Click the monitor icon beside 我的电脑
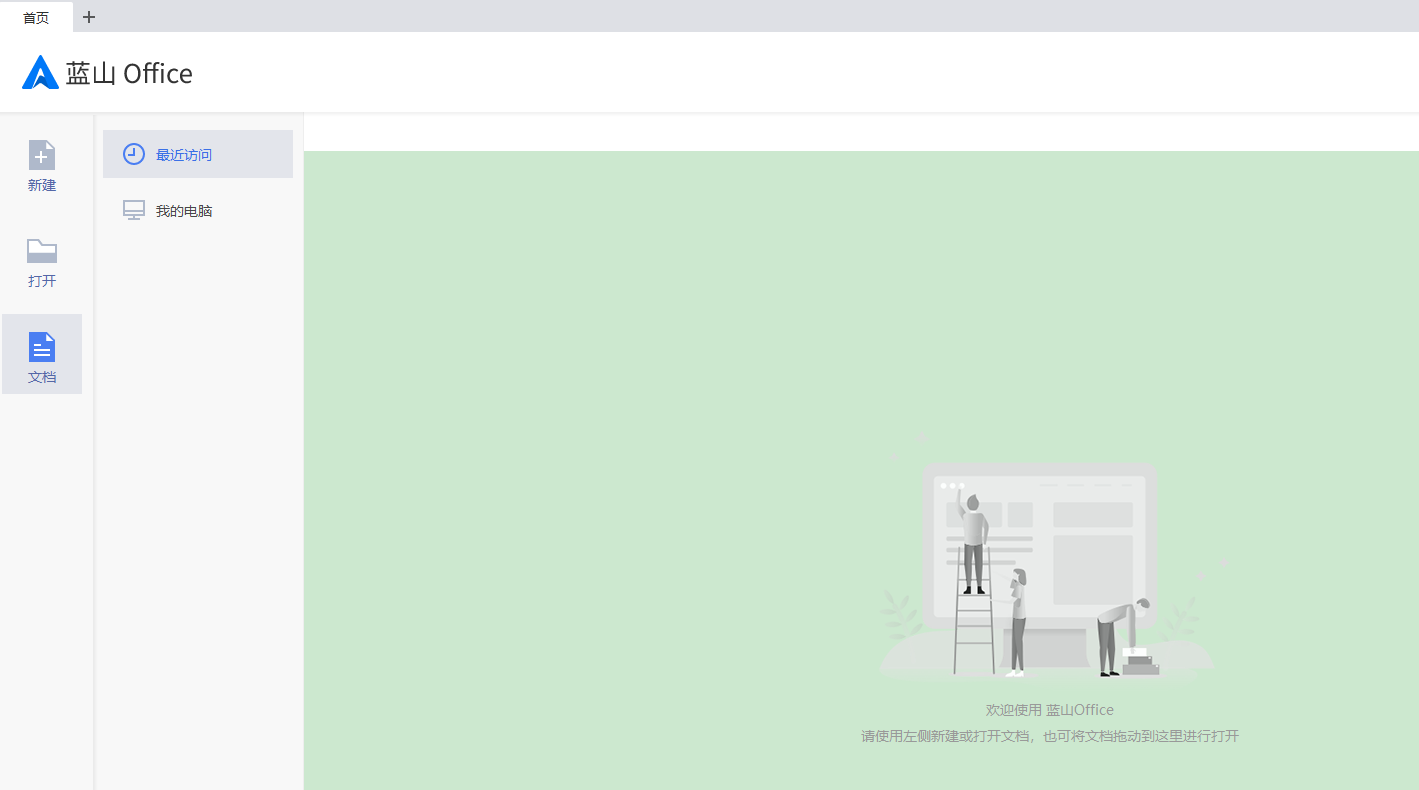This screenshot has height=790, width=1419. point(133,210)
